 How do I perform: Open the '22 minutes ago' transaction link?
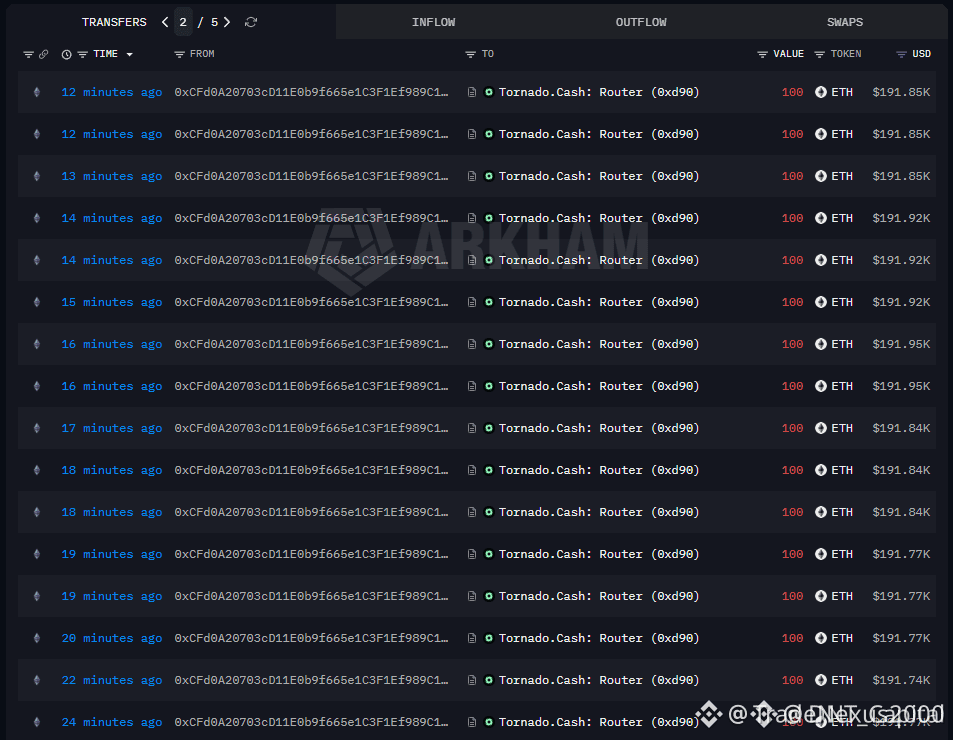pyautogui.click(x=112, y=680)
